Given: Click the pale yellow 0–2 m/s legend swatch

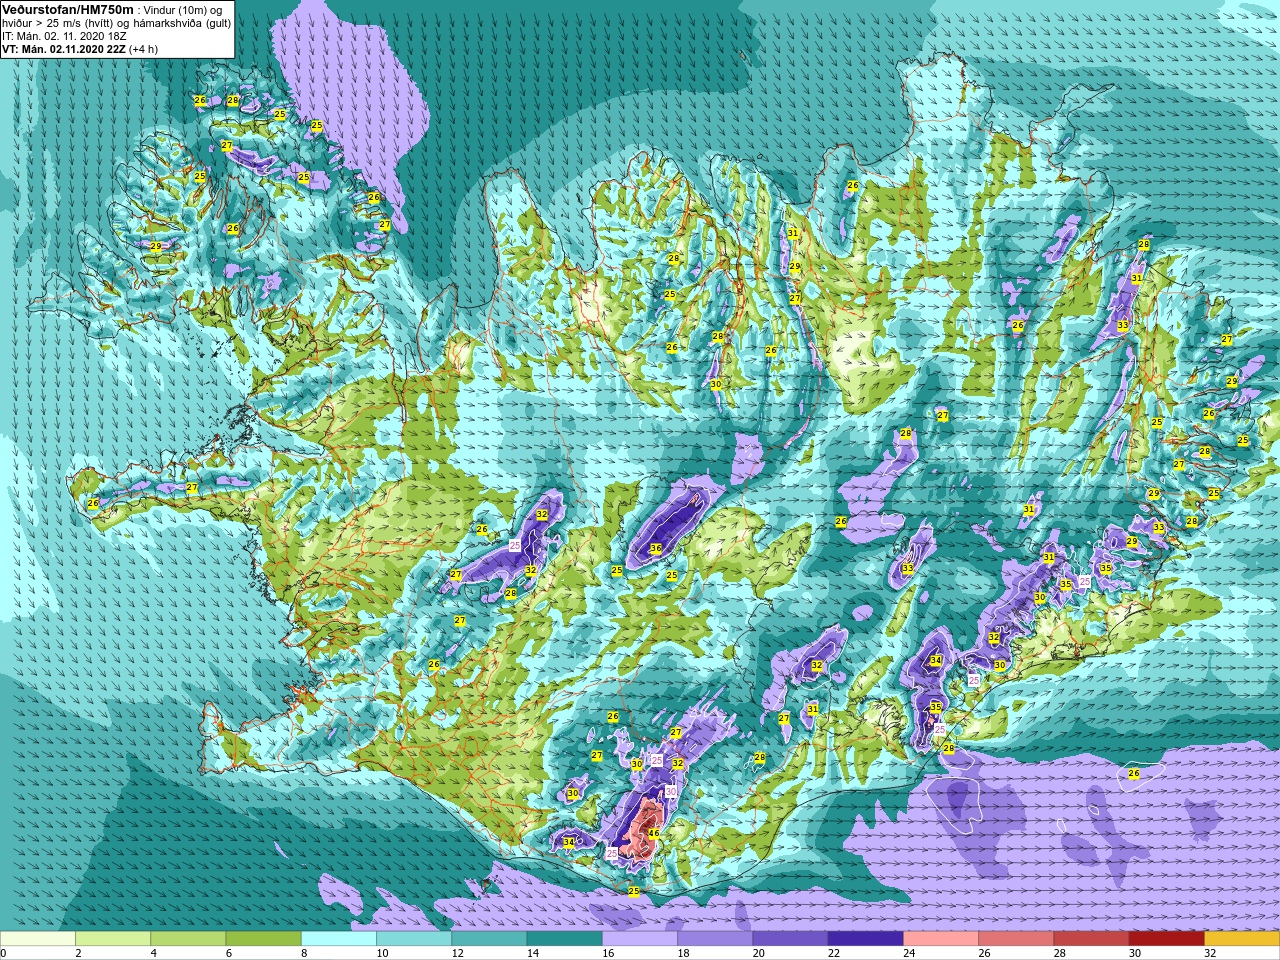Looking at the screenshot, I should coord(38,939).
